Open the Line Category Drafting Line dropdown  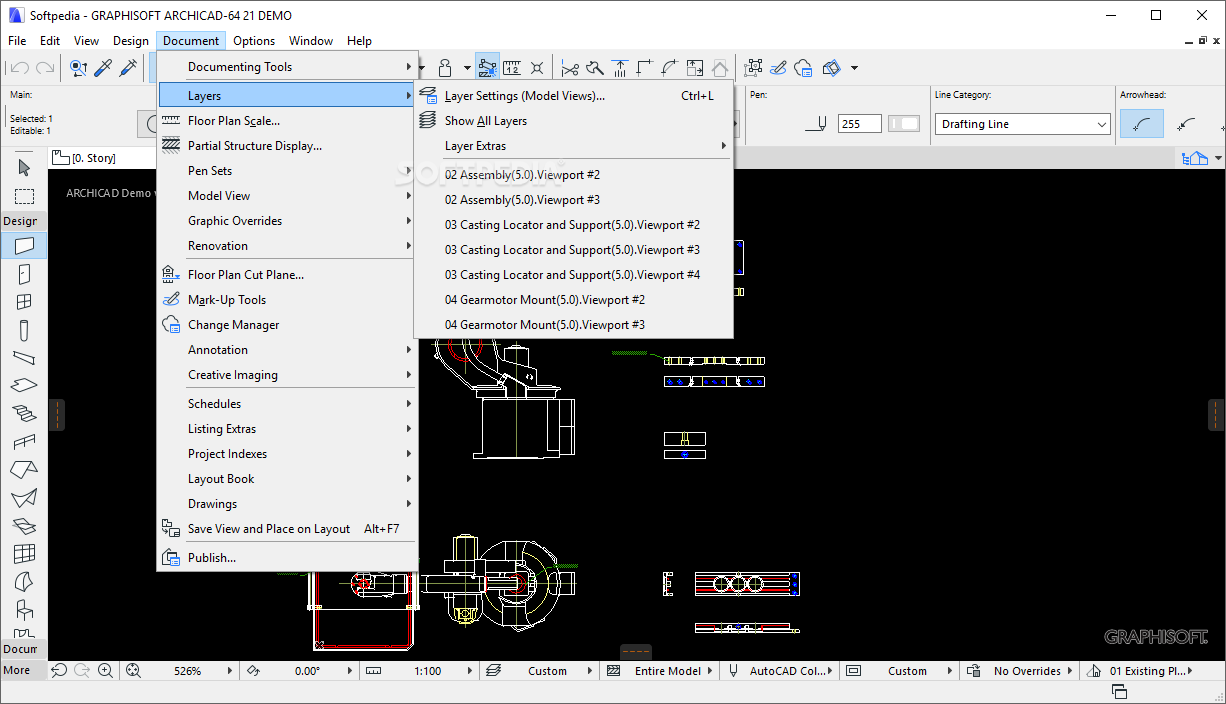tap(1023, 124)
